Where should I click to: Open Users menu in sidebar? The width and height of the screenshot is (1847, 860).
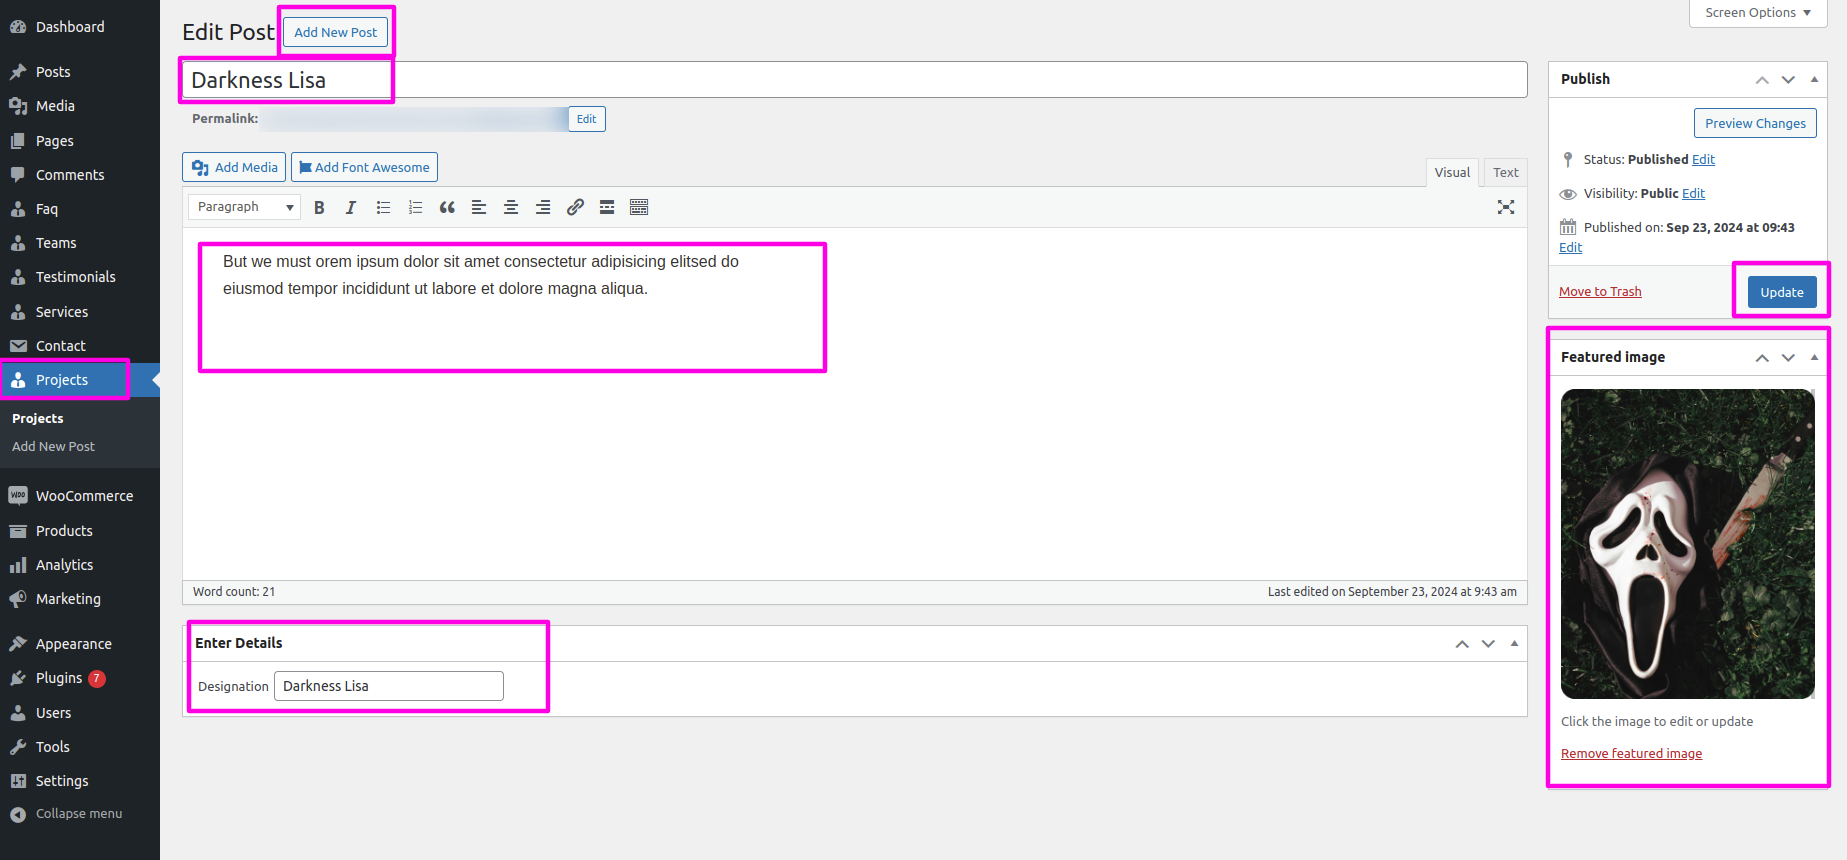tap(80, 713)
